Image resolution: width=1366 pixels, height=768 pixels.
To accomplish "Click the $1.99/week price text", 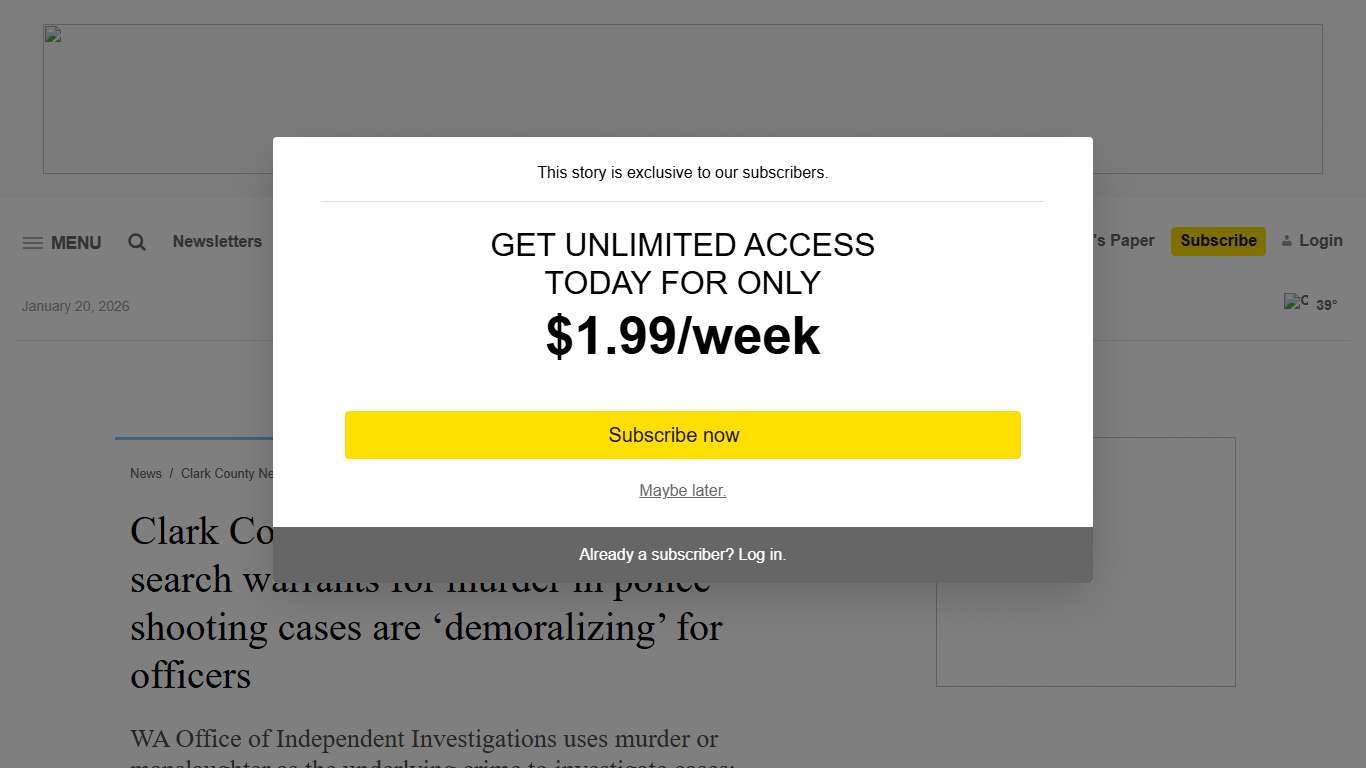I will tap(682, 336).
